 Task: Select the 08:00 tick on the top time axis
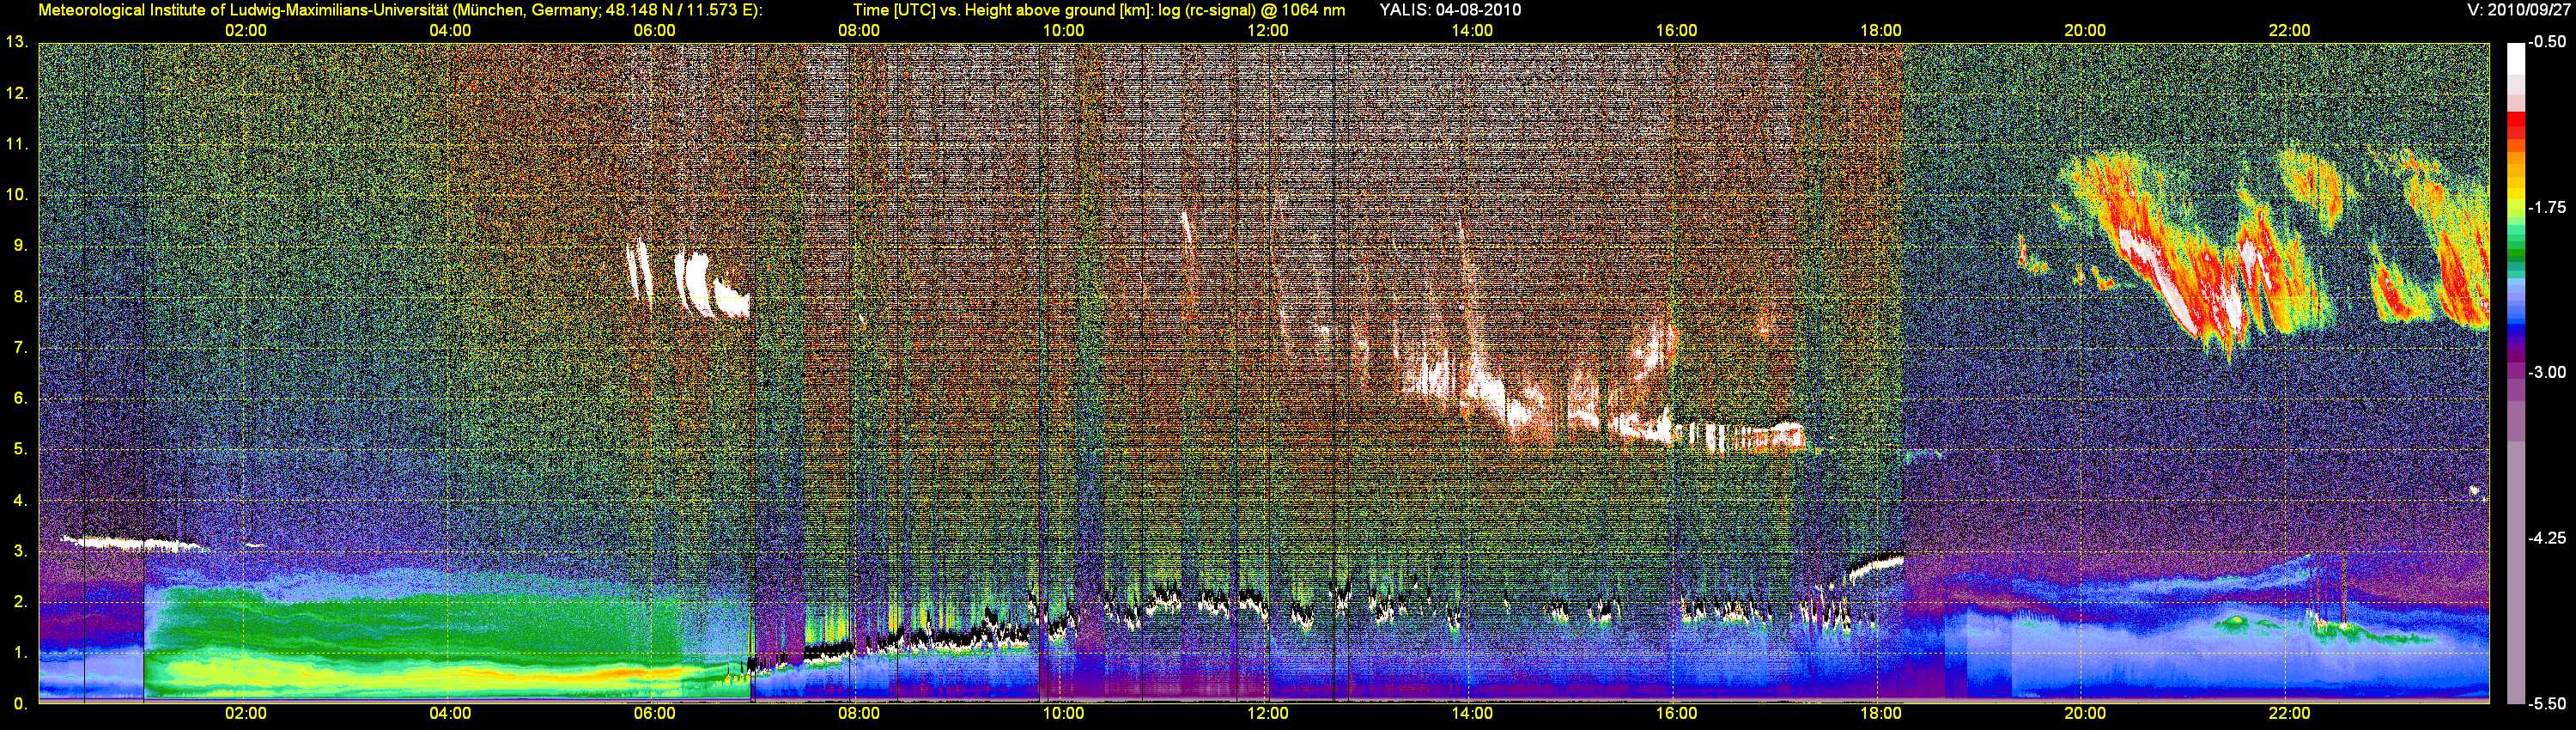click(x=859, y=31)
